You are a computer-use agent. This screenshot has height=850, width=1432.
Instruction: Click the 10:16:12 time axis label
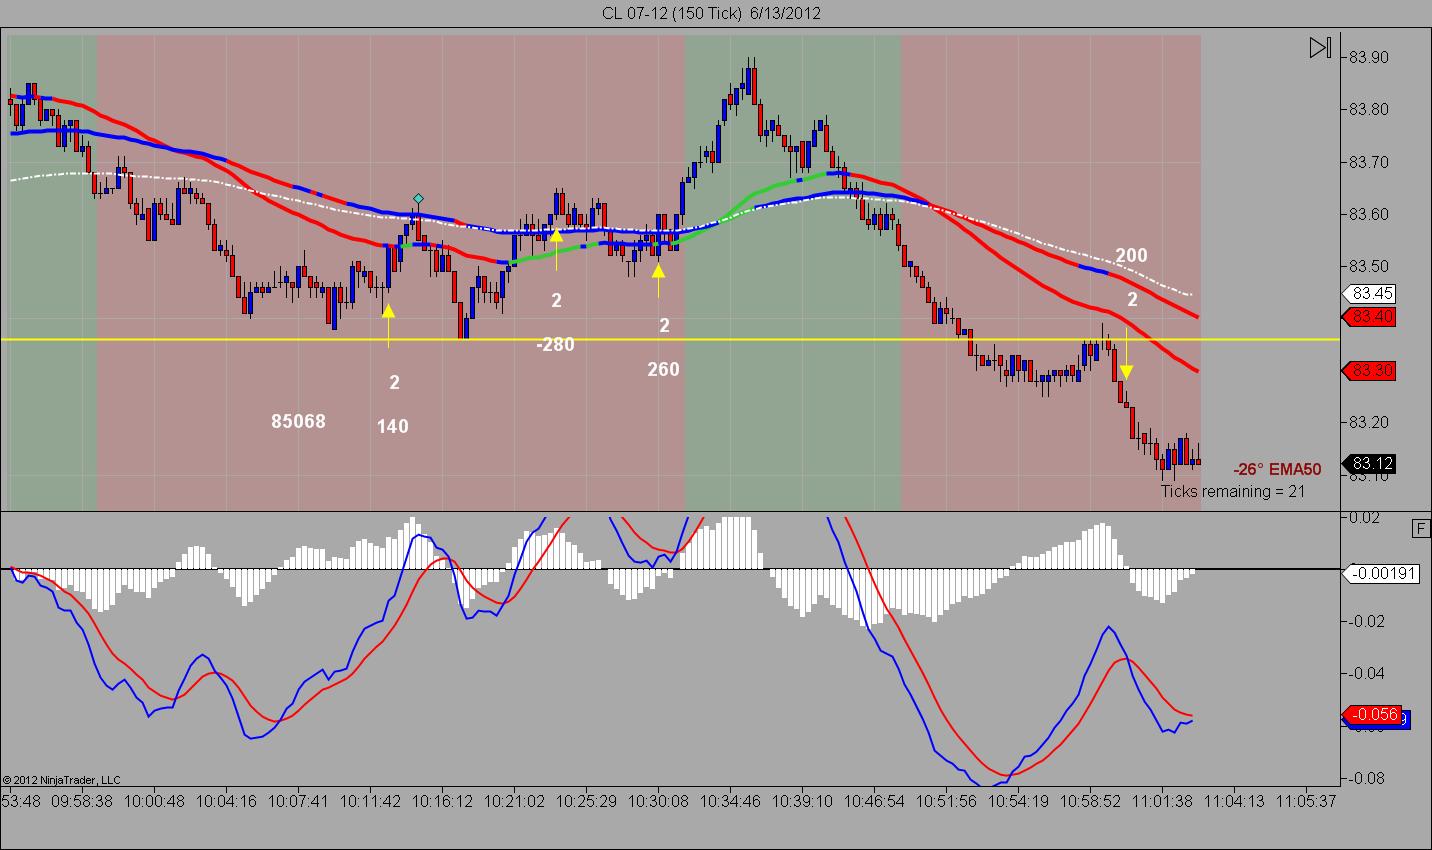[x=443, y=801]
